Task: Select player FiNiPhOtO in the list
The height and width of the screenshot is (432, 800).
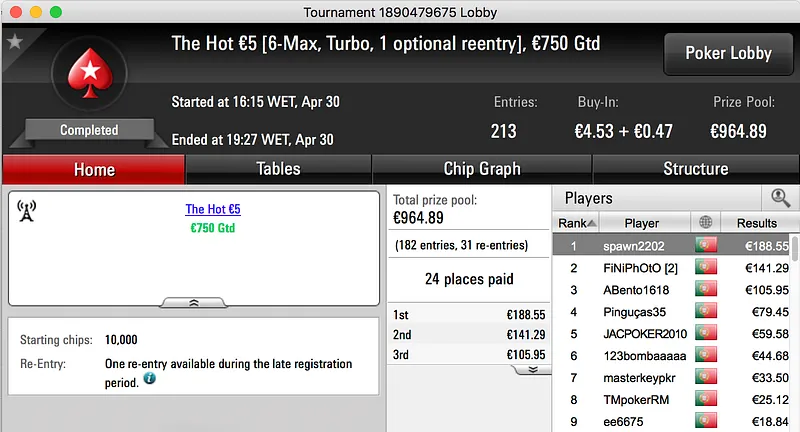Action: [641, 268]
